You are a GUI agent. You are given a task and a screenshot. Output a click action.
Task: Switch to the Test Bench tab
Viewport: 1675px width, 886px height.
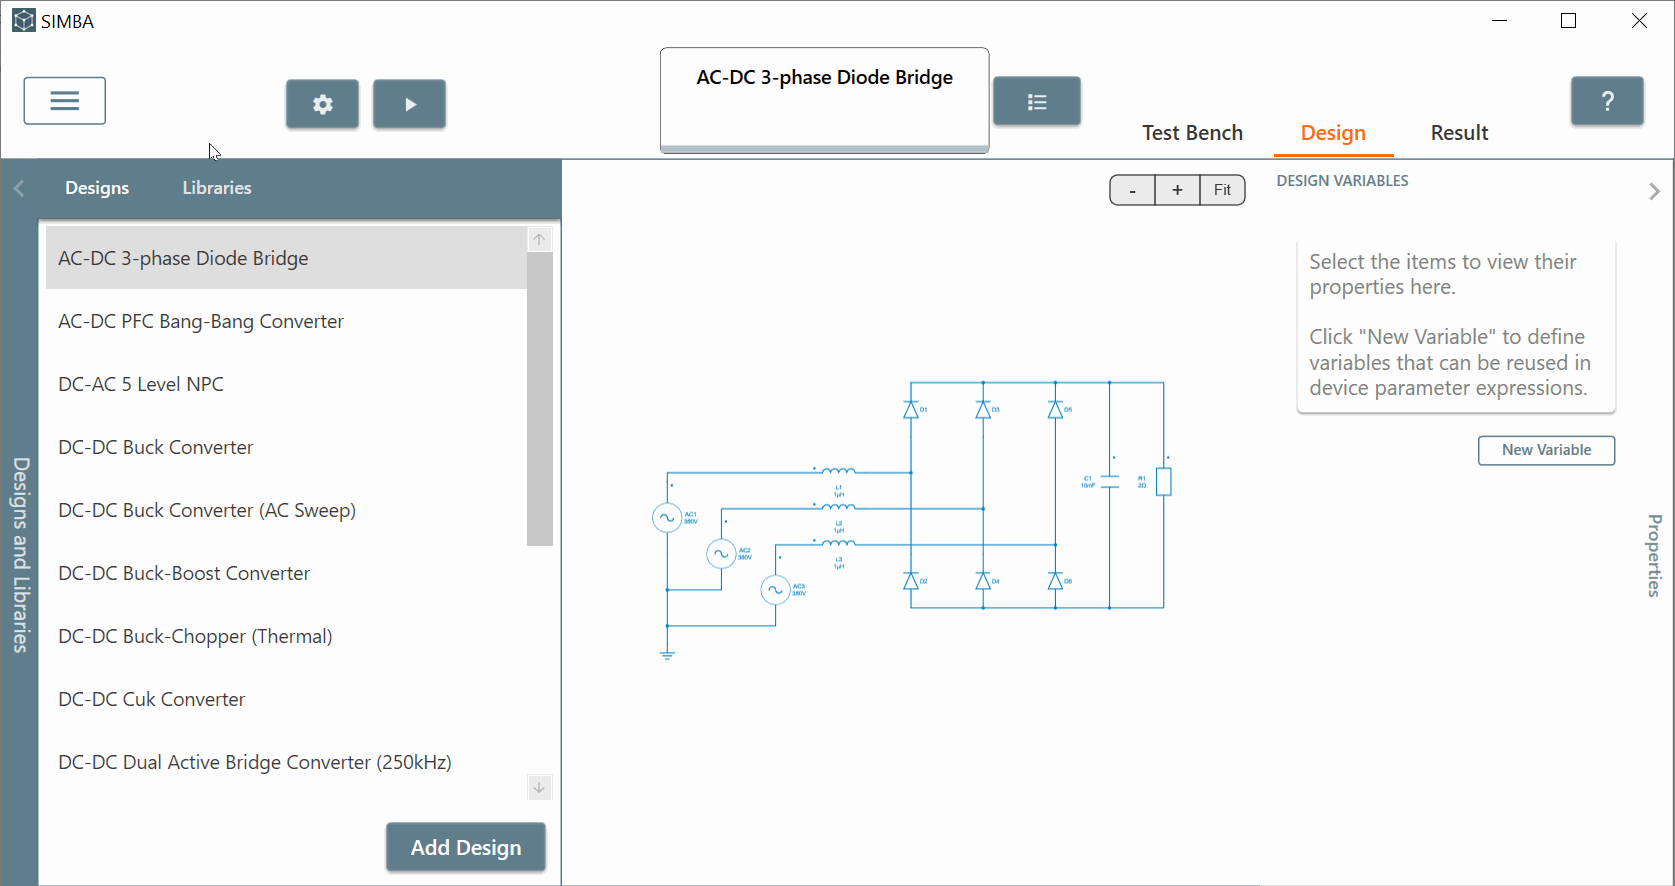pyautogui.click(x=1192, y=133)
